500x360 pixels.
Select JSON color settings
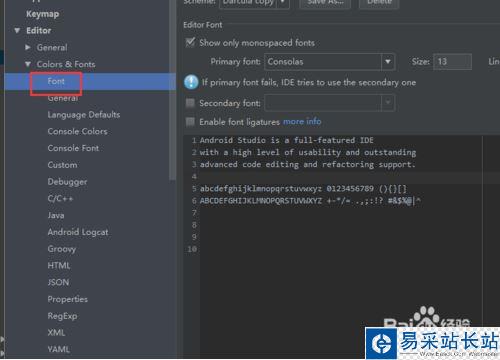[58, 282]
